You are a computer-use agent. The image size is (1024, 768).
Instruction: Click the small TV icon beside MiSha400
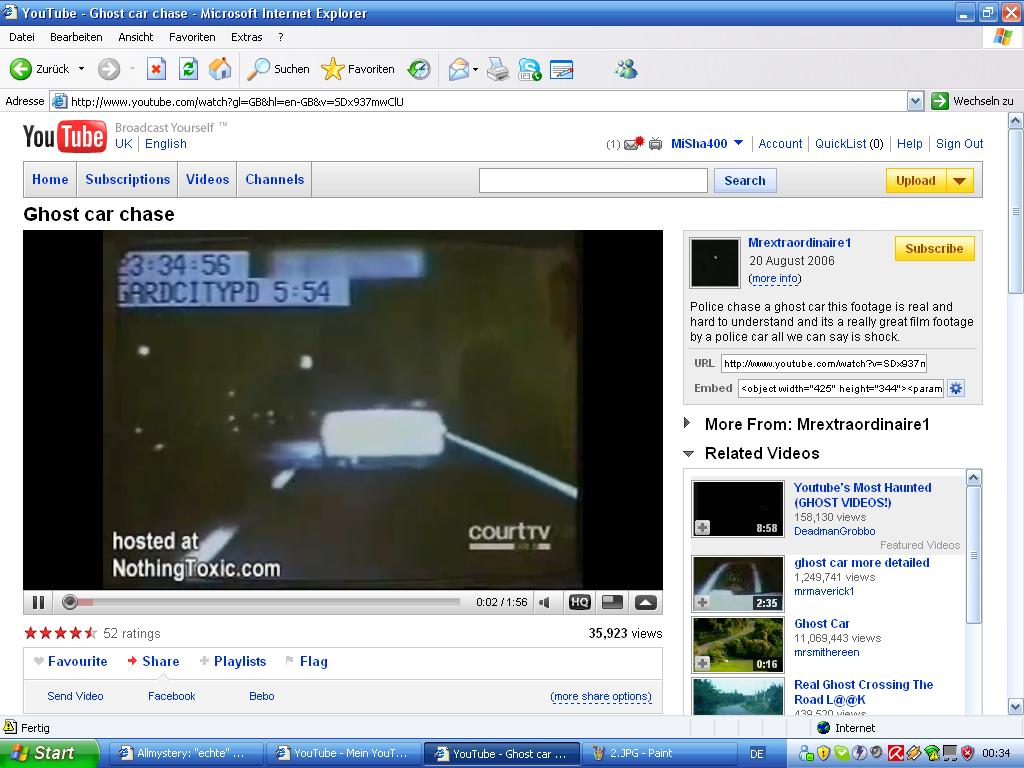pos(656,144)
